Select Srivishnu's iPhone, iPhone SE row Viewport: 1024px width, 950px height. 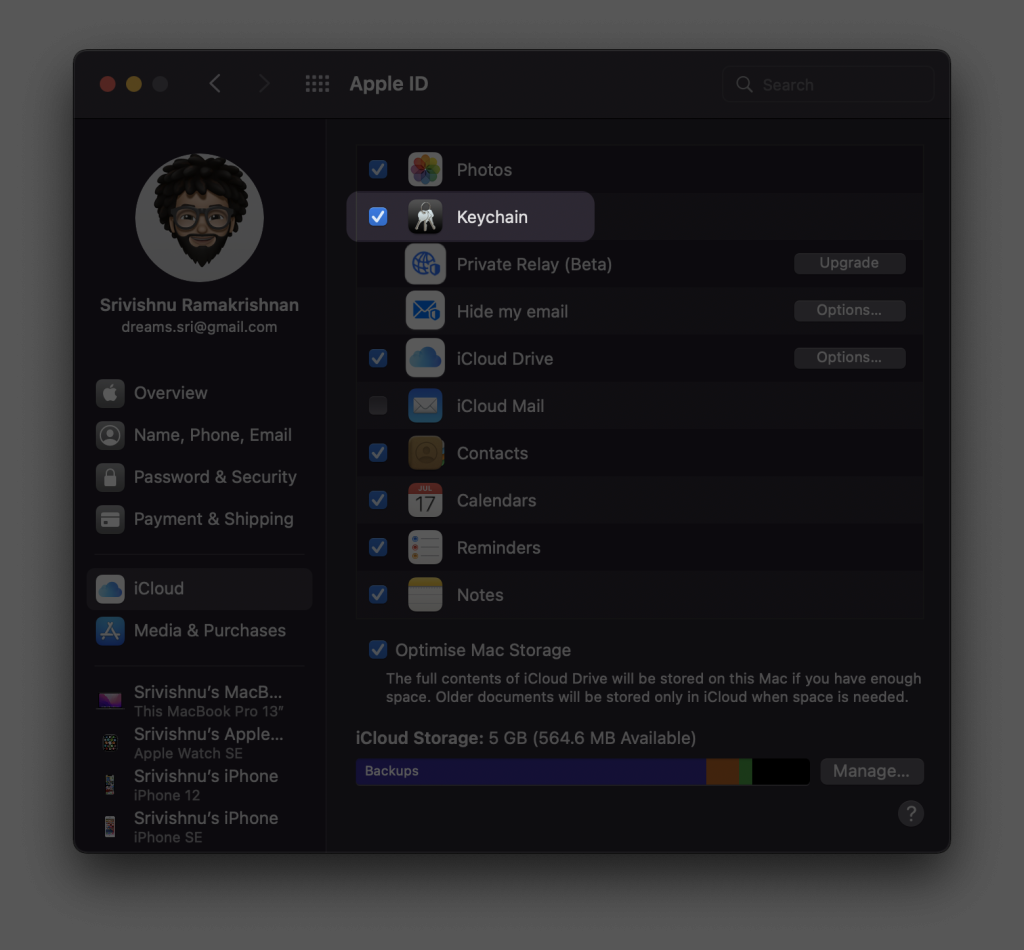(x=199, y=827)
